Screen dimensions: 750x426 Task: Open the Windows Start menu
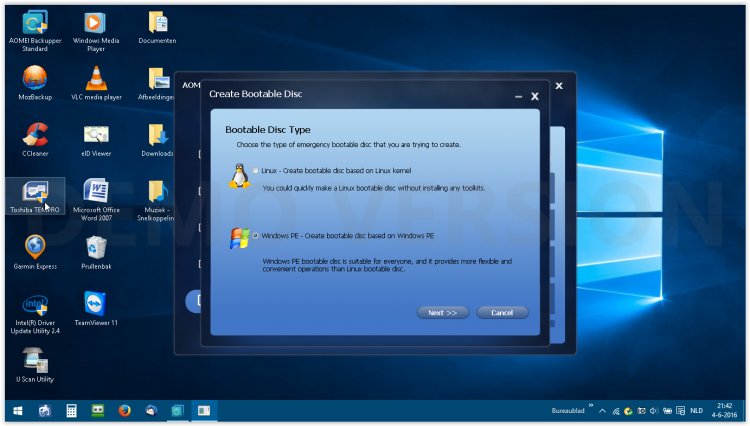click(x=17, y=411)
